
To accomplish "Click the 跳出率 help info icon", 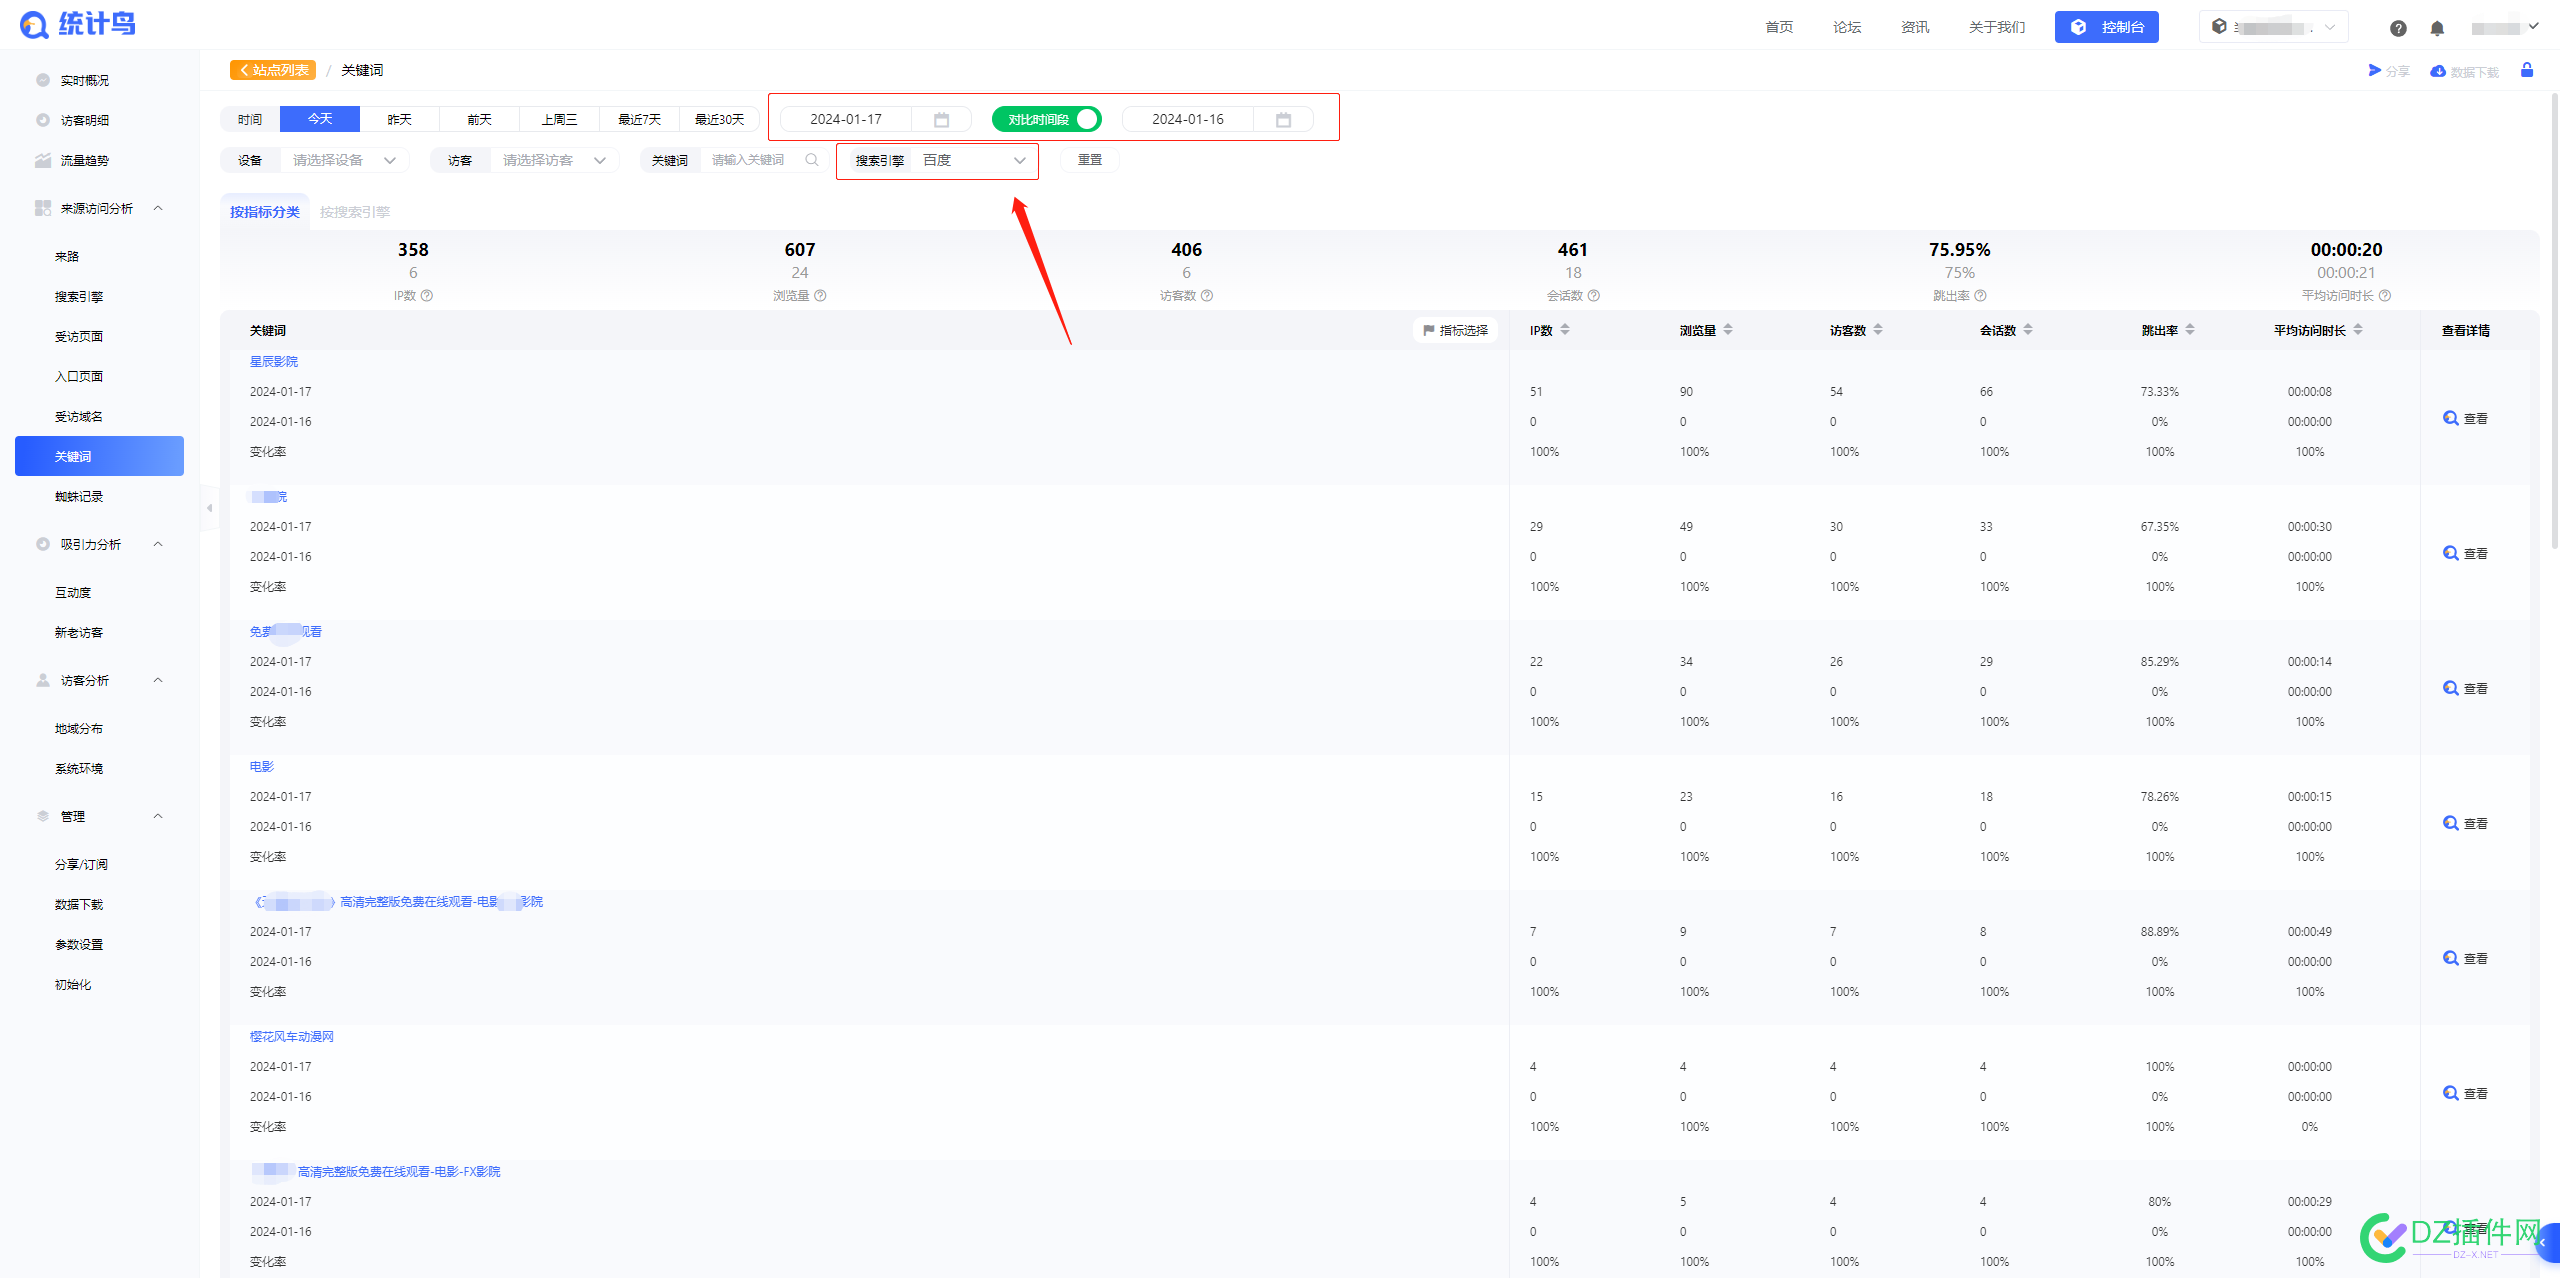I will click(x=1980, y=296).
